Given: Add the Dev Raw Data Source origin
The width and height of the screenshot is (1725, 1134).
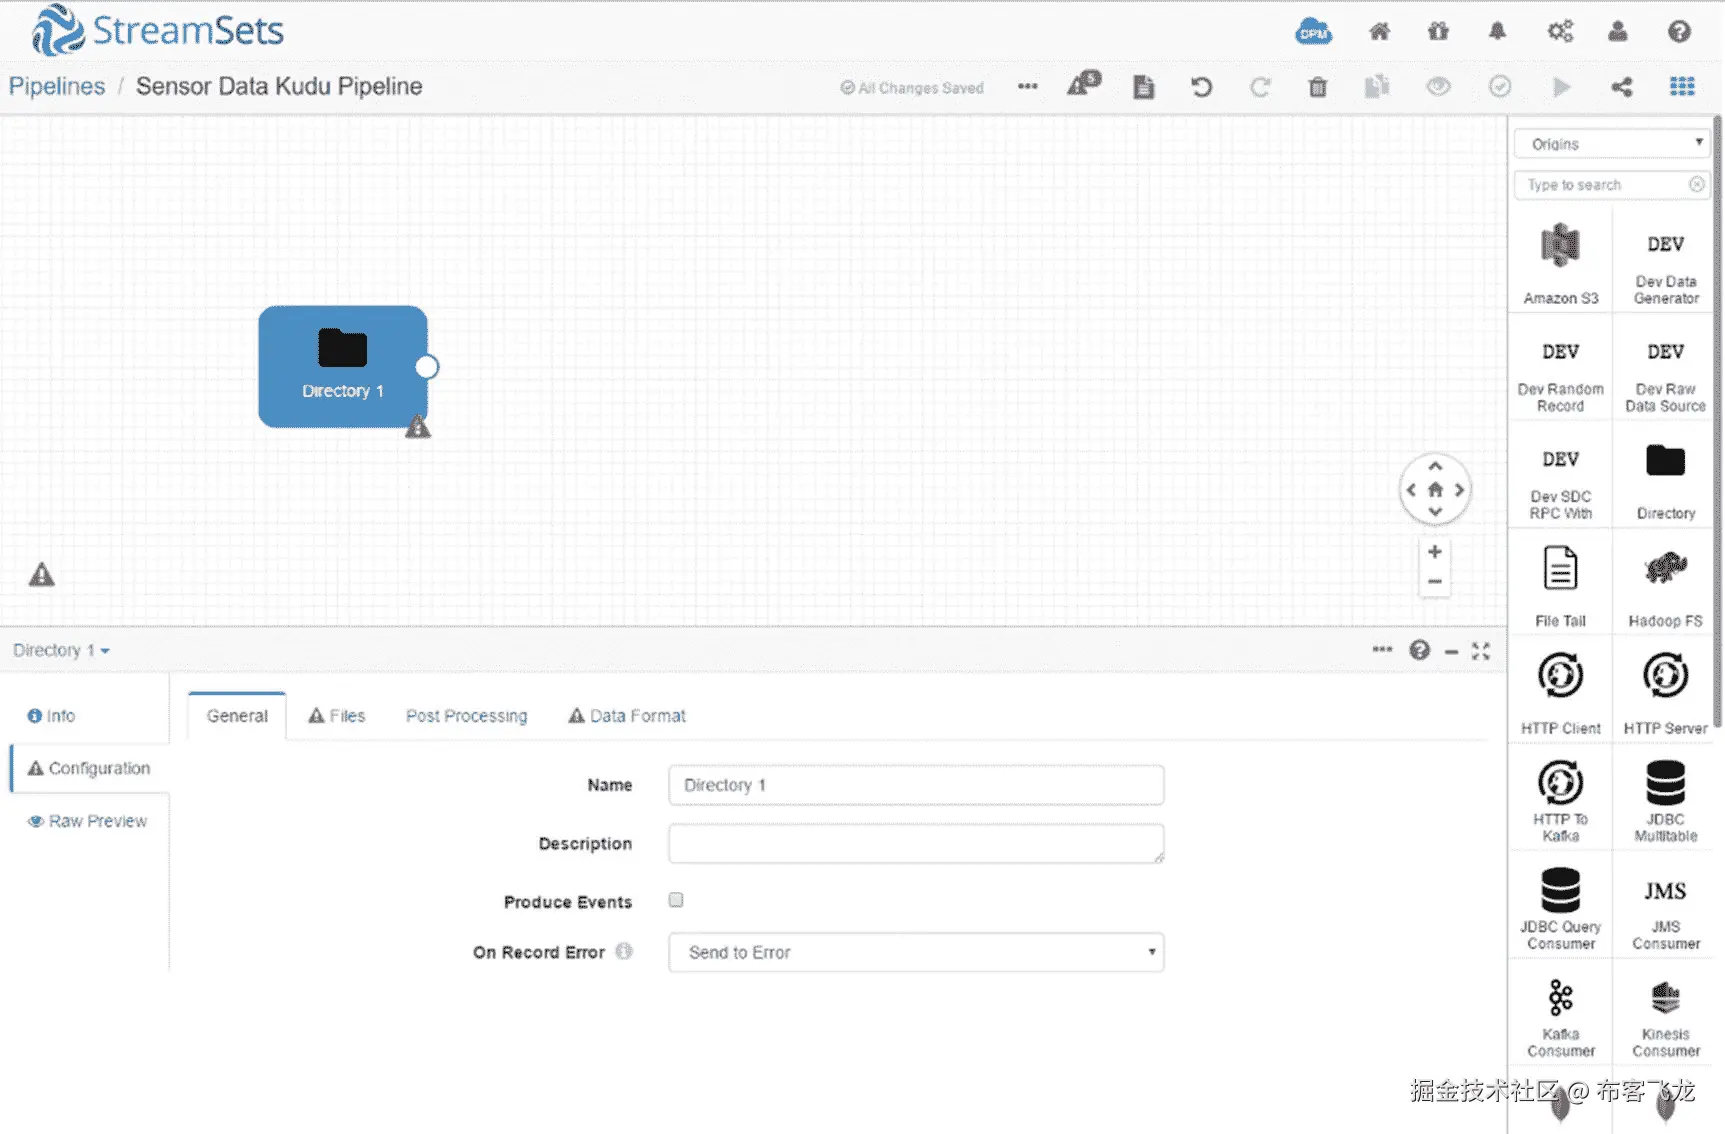Looking at the screenshot, I should click(1666, 372).
